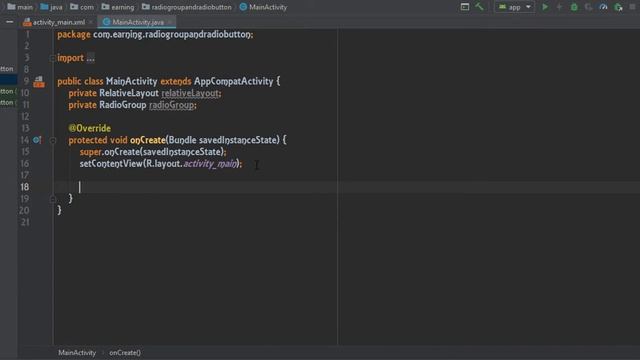Click the run with coverage icon
This screenshot has width=640, height=360.
point(588,7)
